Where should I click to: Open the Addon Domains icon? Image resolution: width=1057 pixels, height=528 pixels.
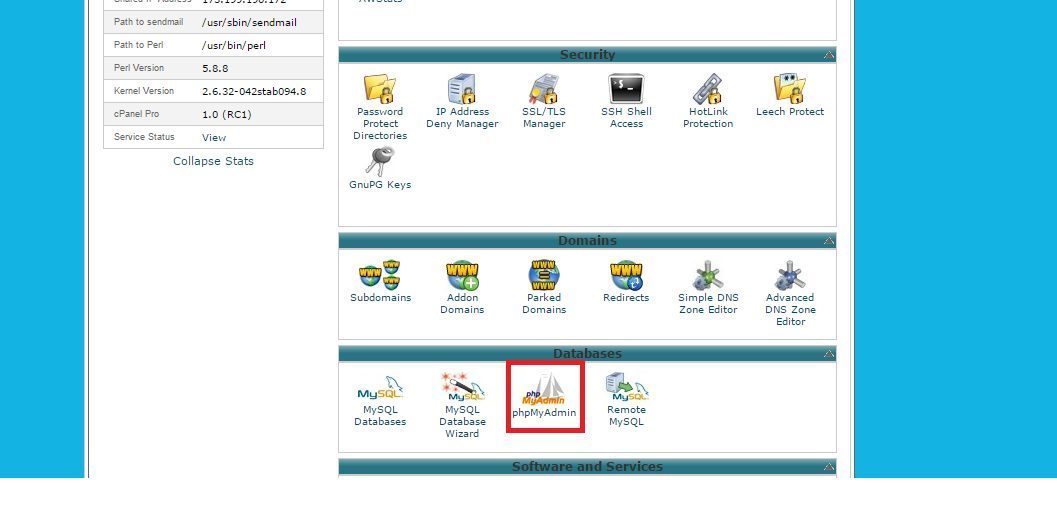(x=462, y=275)
